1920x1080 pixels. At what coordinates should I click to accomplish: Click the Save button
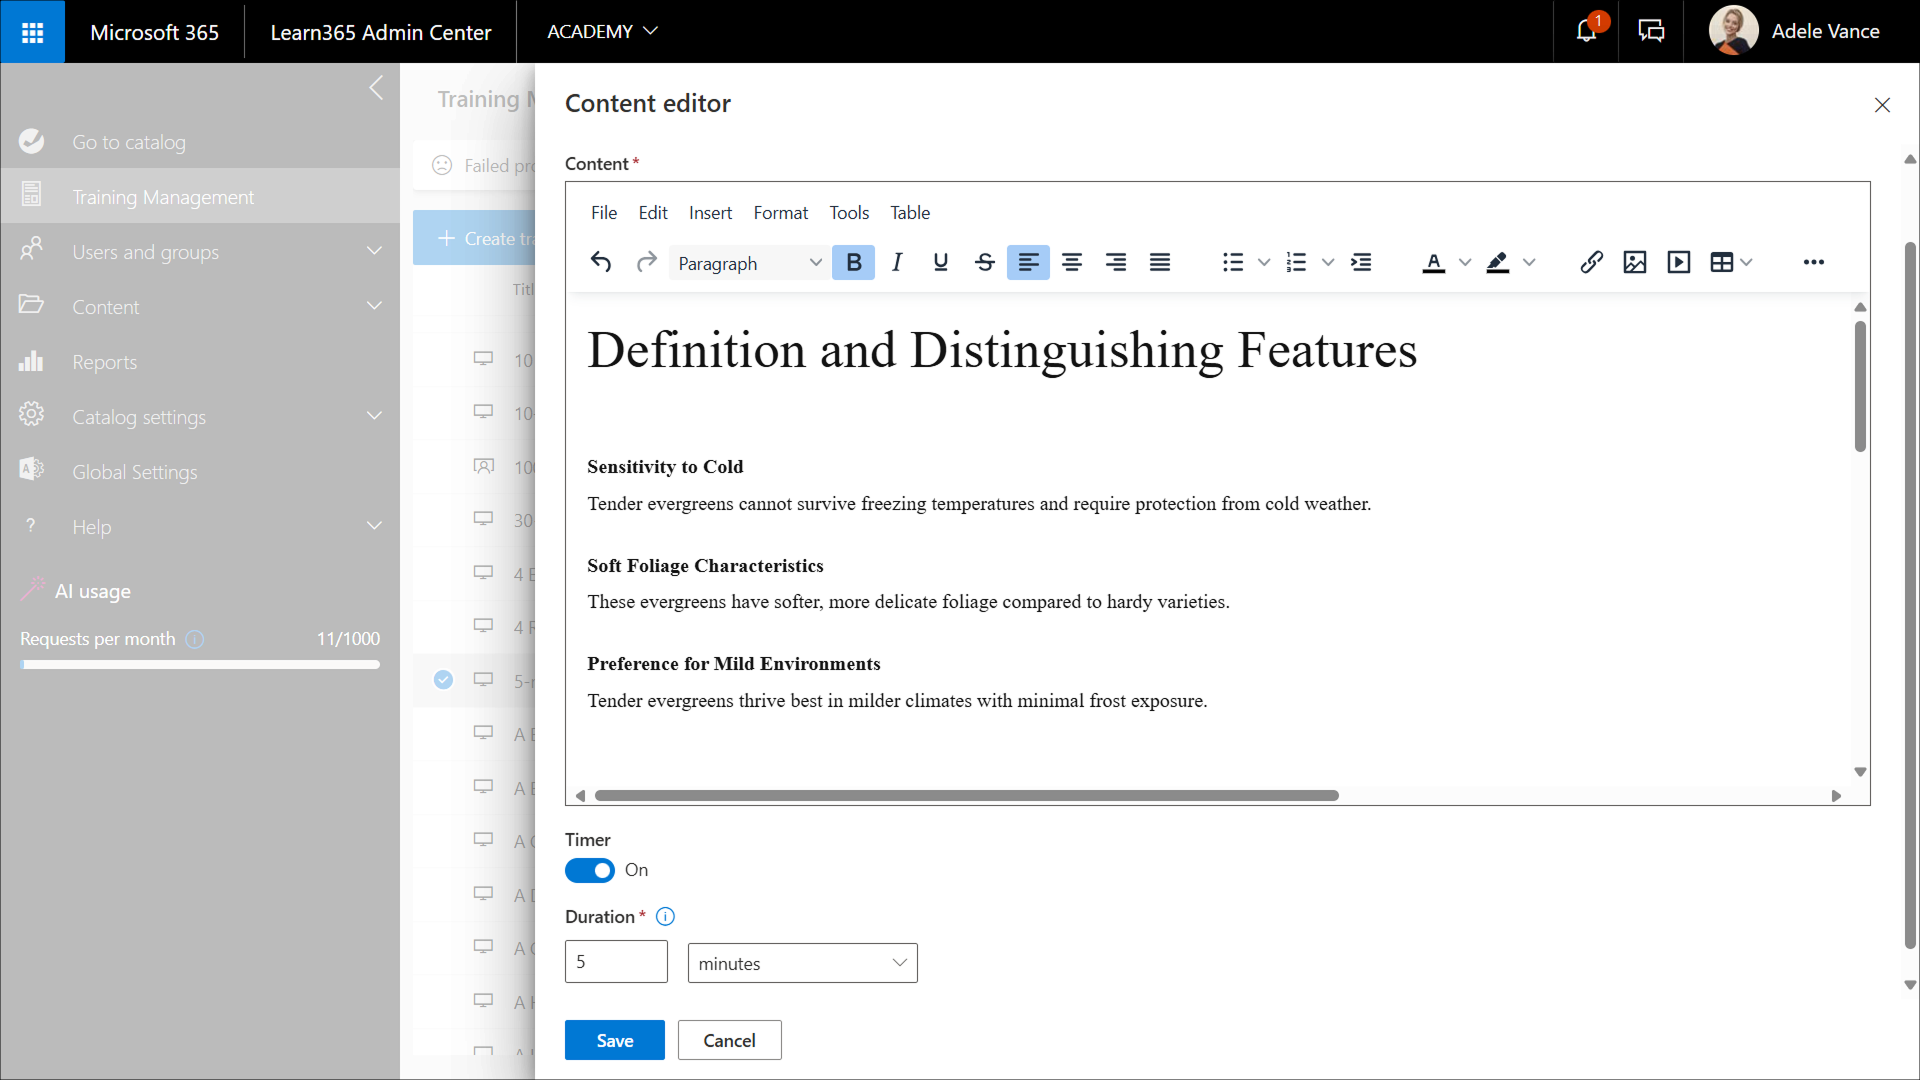coord(614,1040)
